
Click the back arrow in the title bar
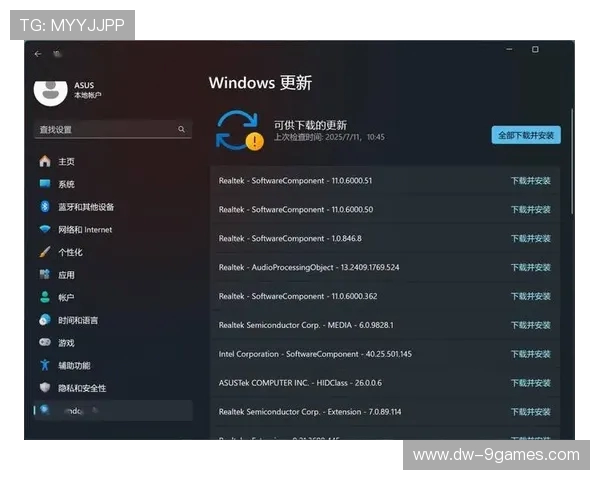[38, 54]
